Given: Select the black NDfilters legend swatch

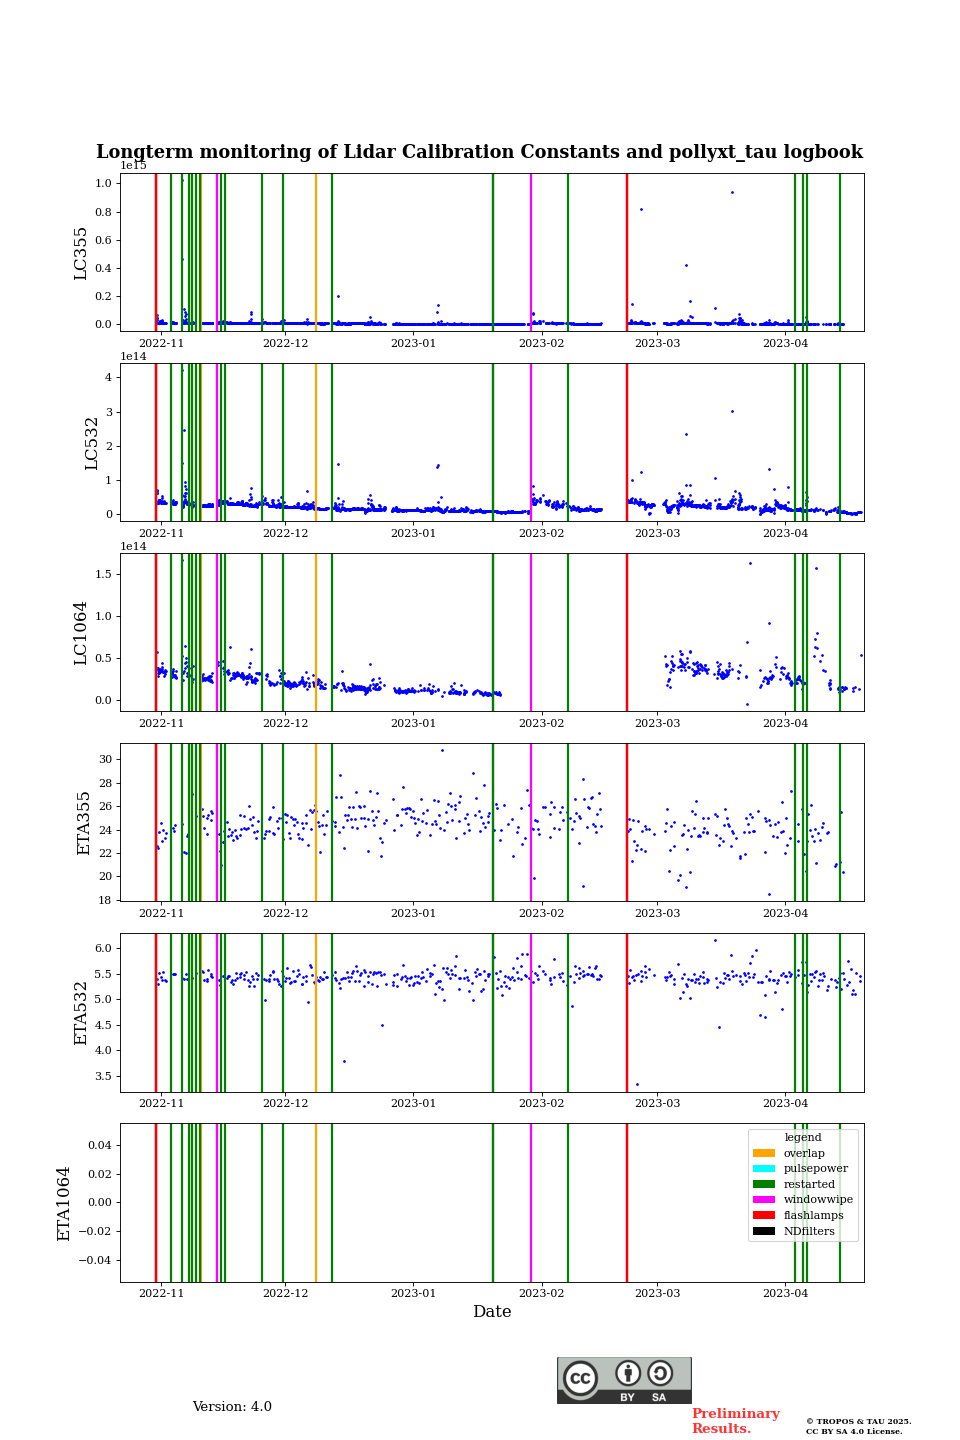Looking at the screenshot, I should point(764,1231).
